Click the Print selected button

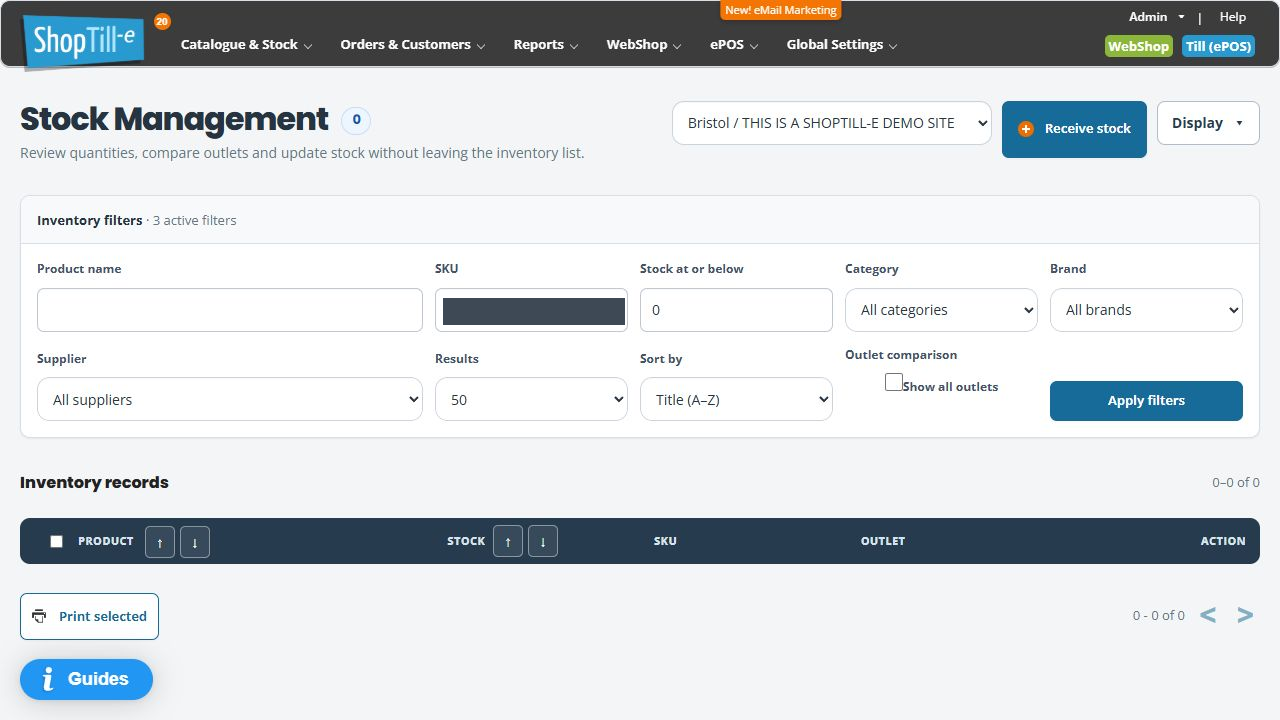tap(89, 617)
